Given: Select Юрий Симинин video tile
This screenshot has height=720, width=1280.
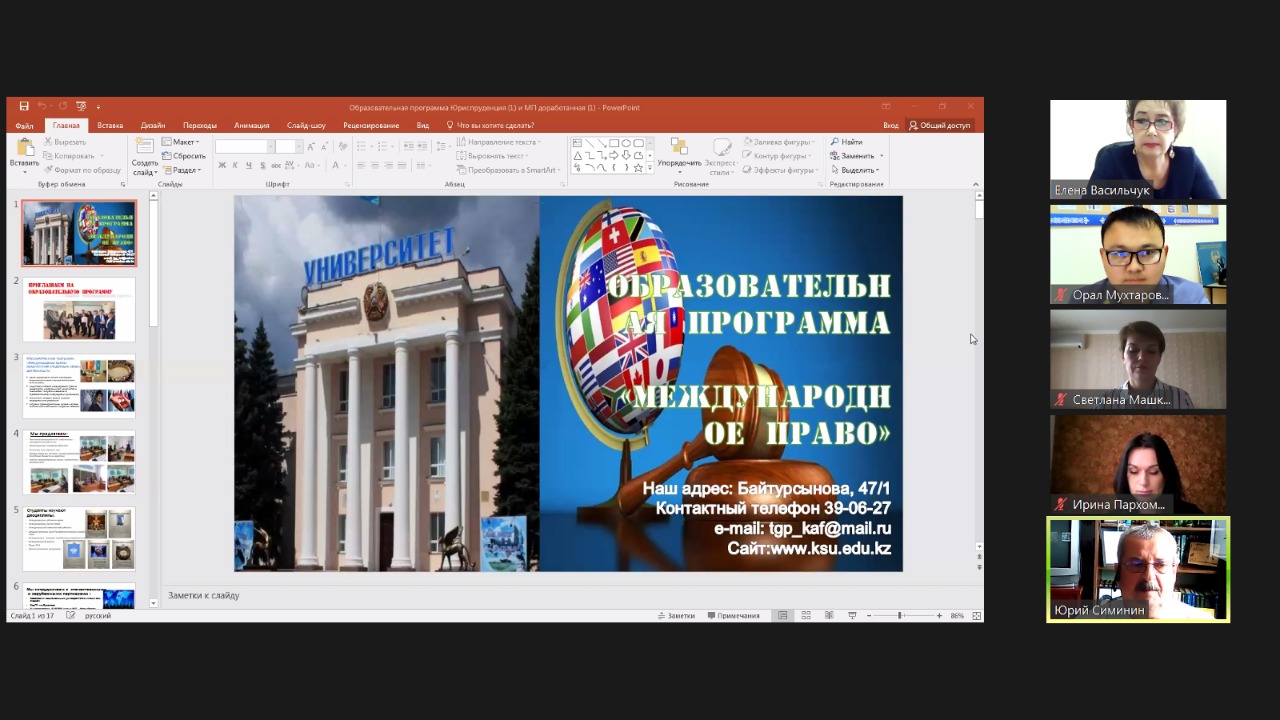Looking at the screenshot, I should [x=1138, y=569].
